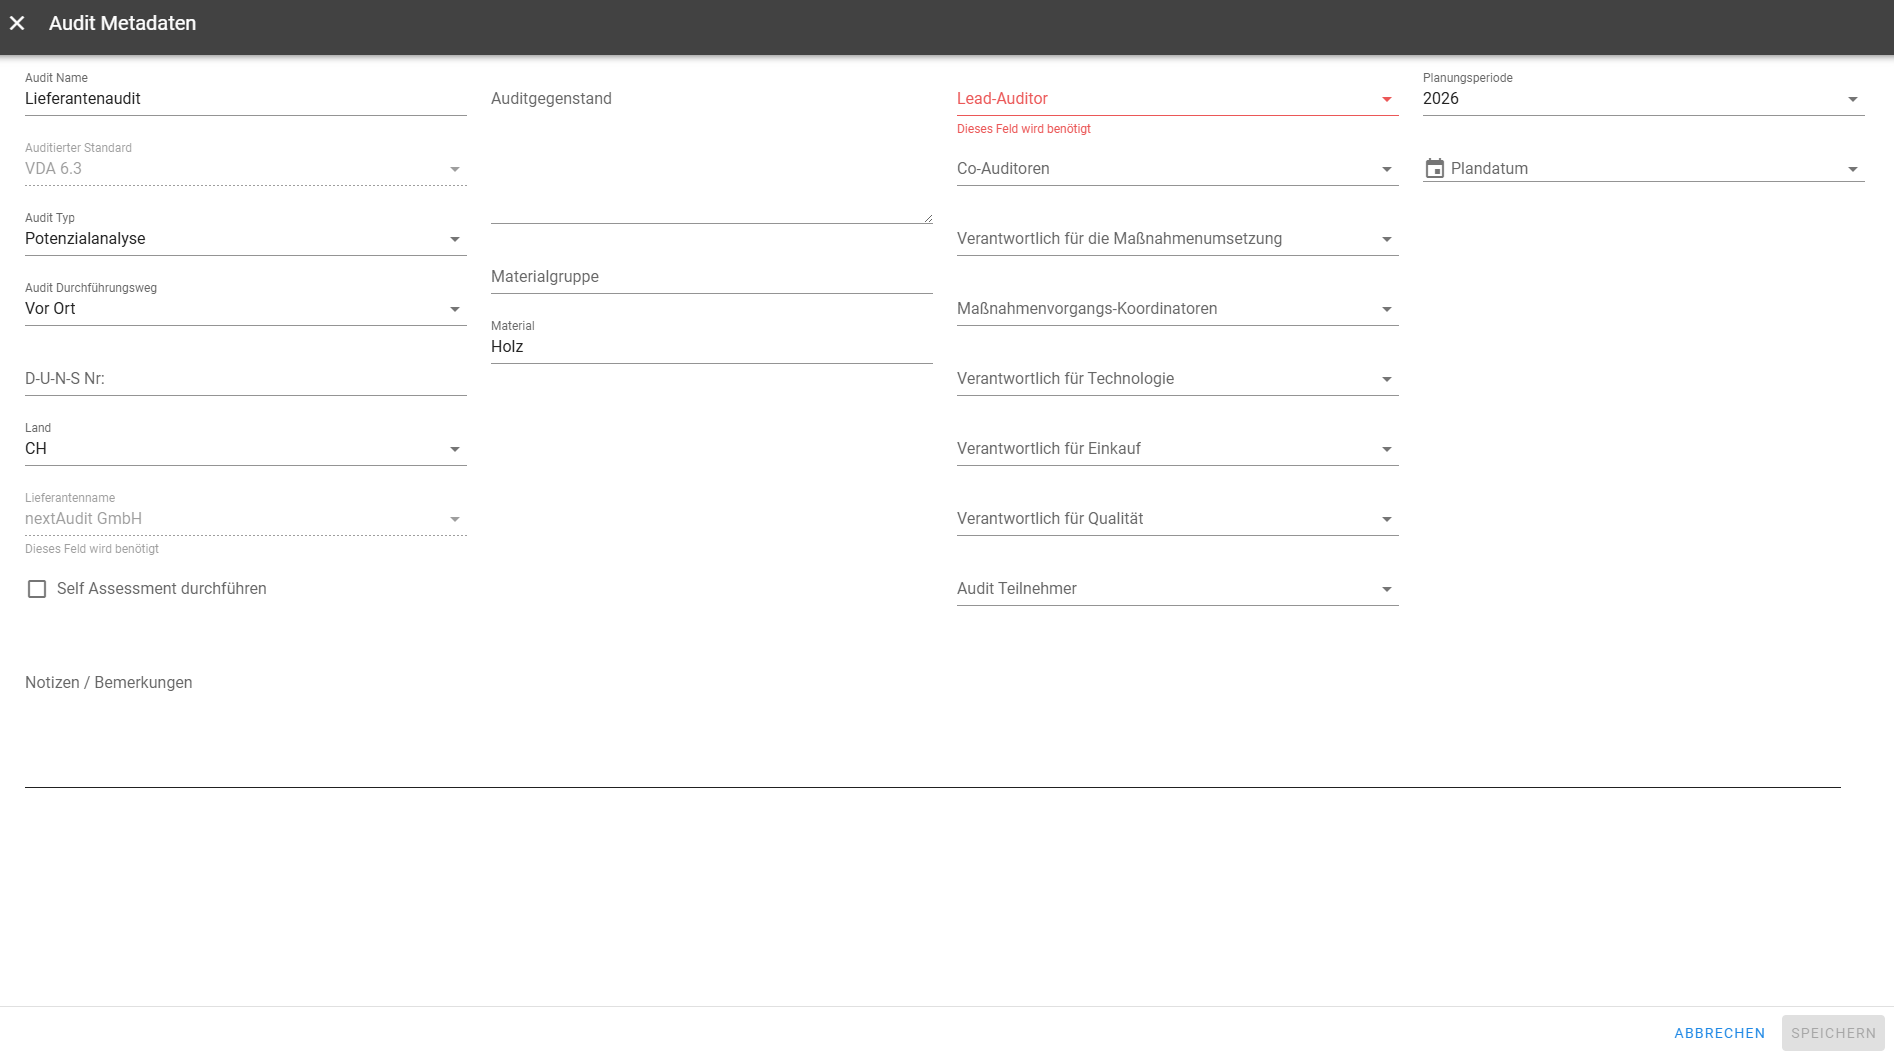Expand the Planungsperiode 2026 dropdown
The height and width of the screenshot is (1055, 1894).
1852,99
